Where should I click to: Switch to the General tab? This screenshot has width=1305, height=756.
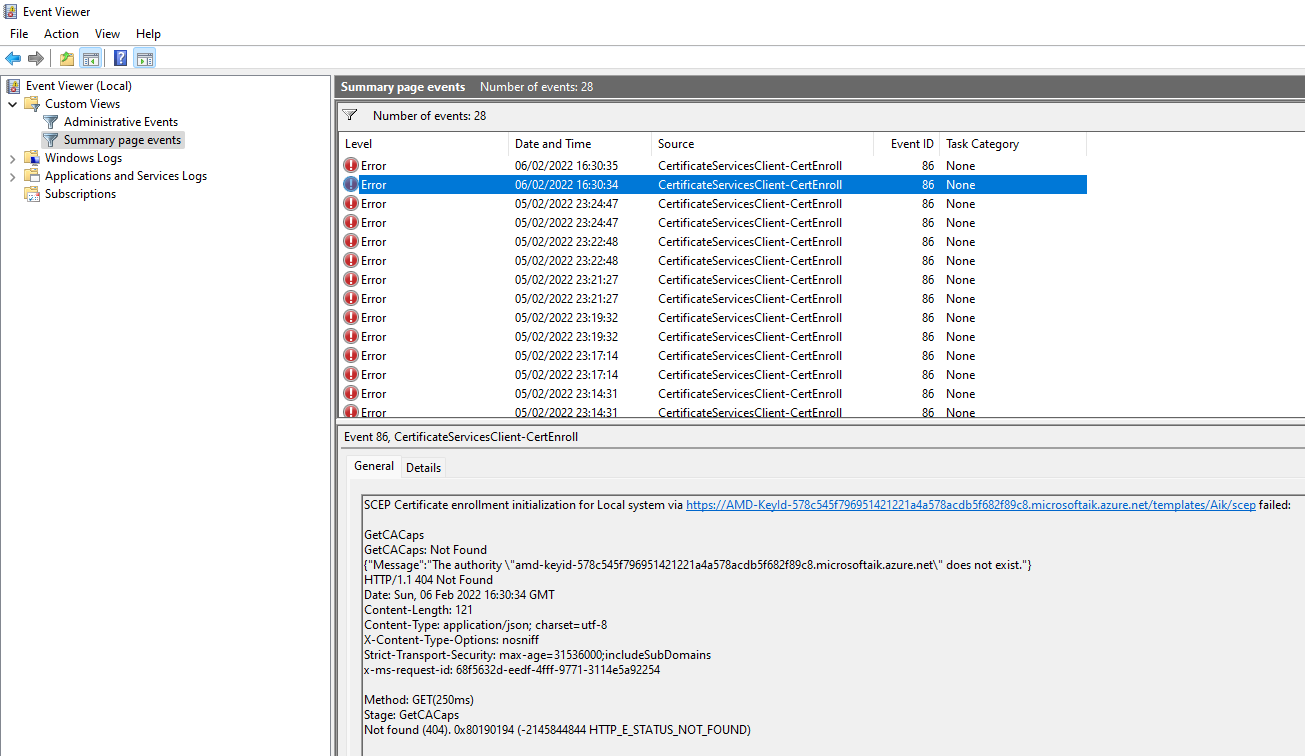[374, 466]
